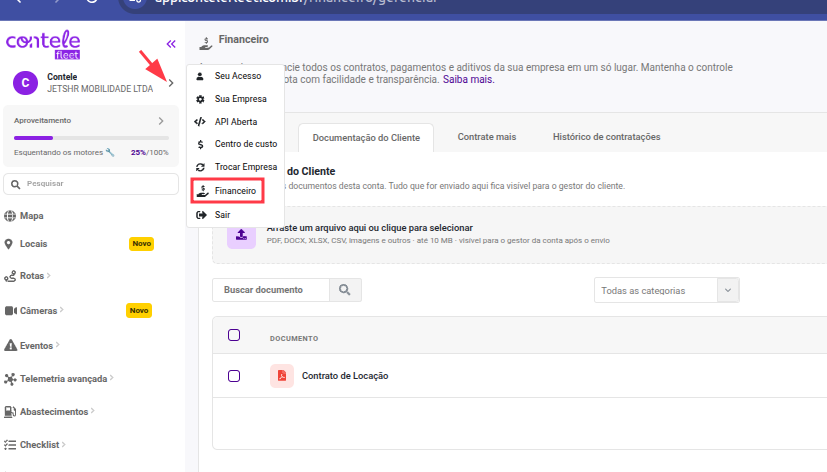The height and width of the screenshot is (472, 827).
Task: Focus the Buscar documento input field
Action: 271,290
